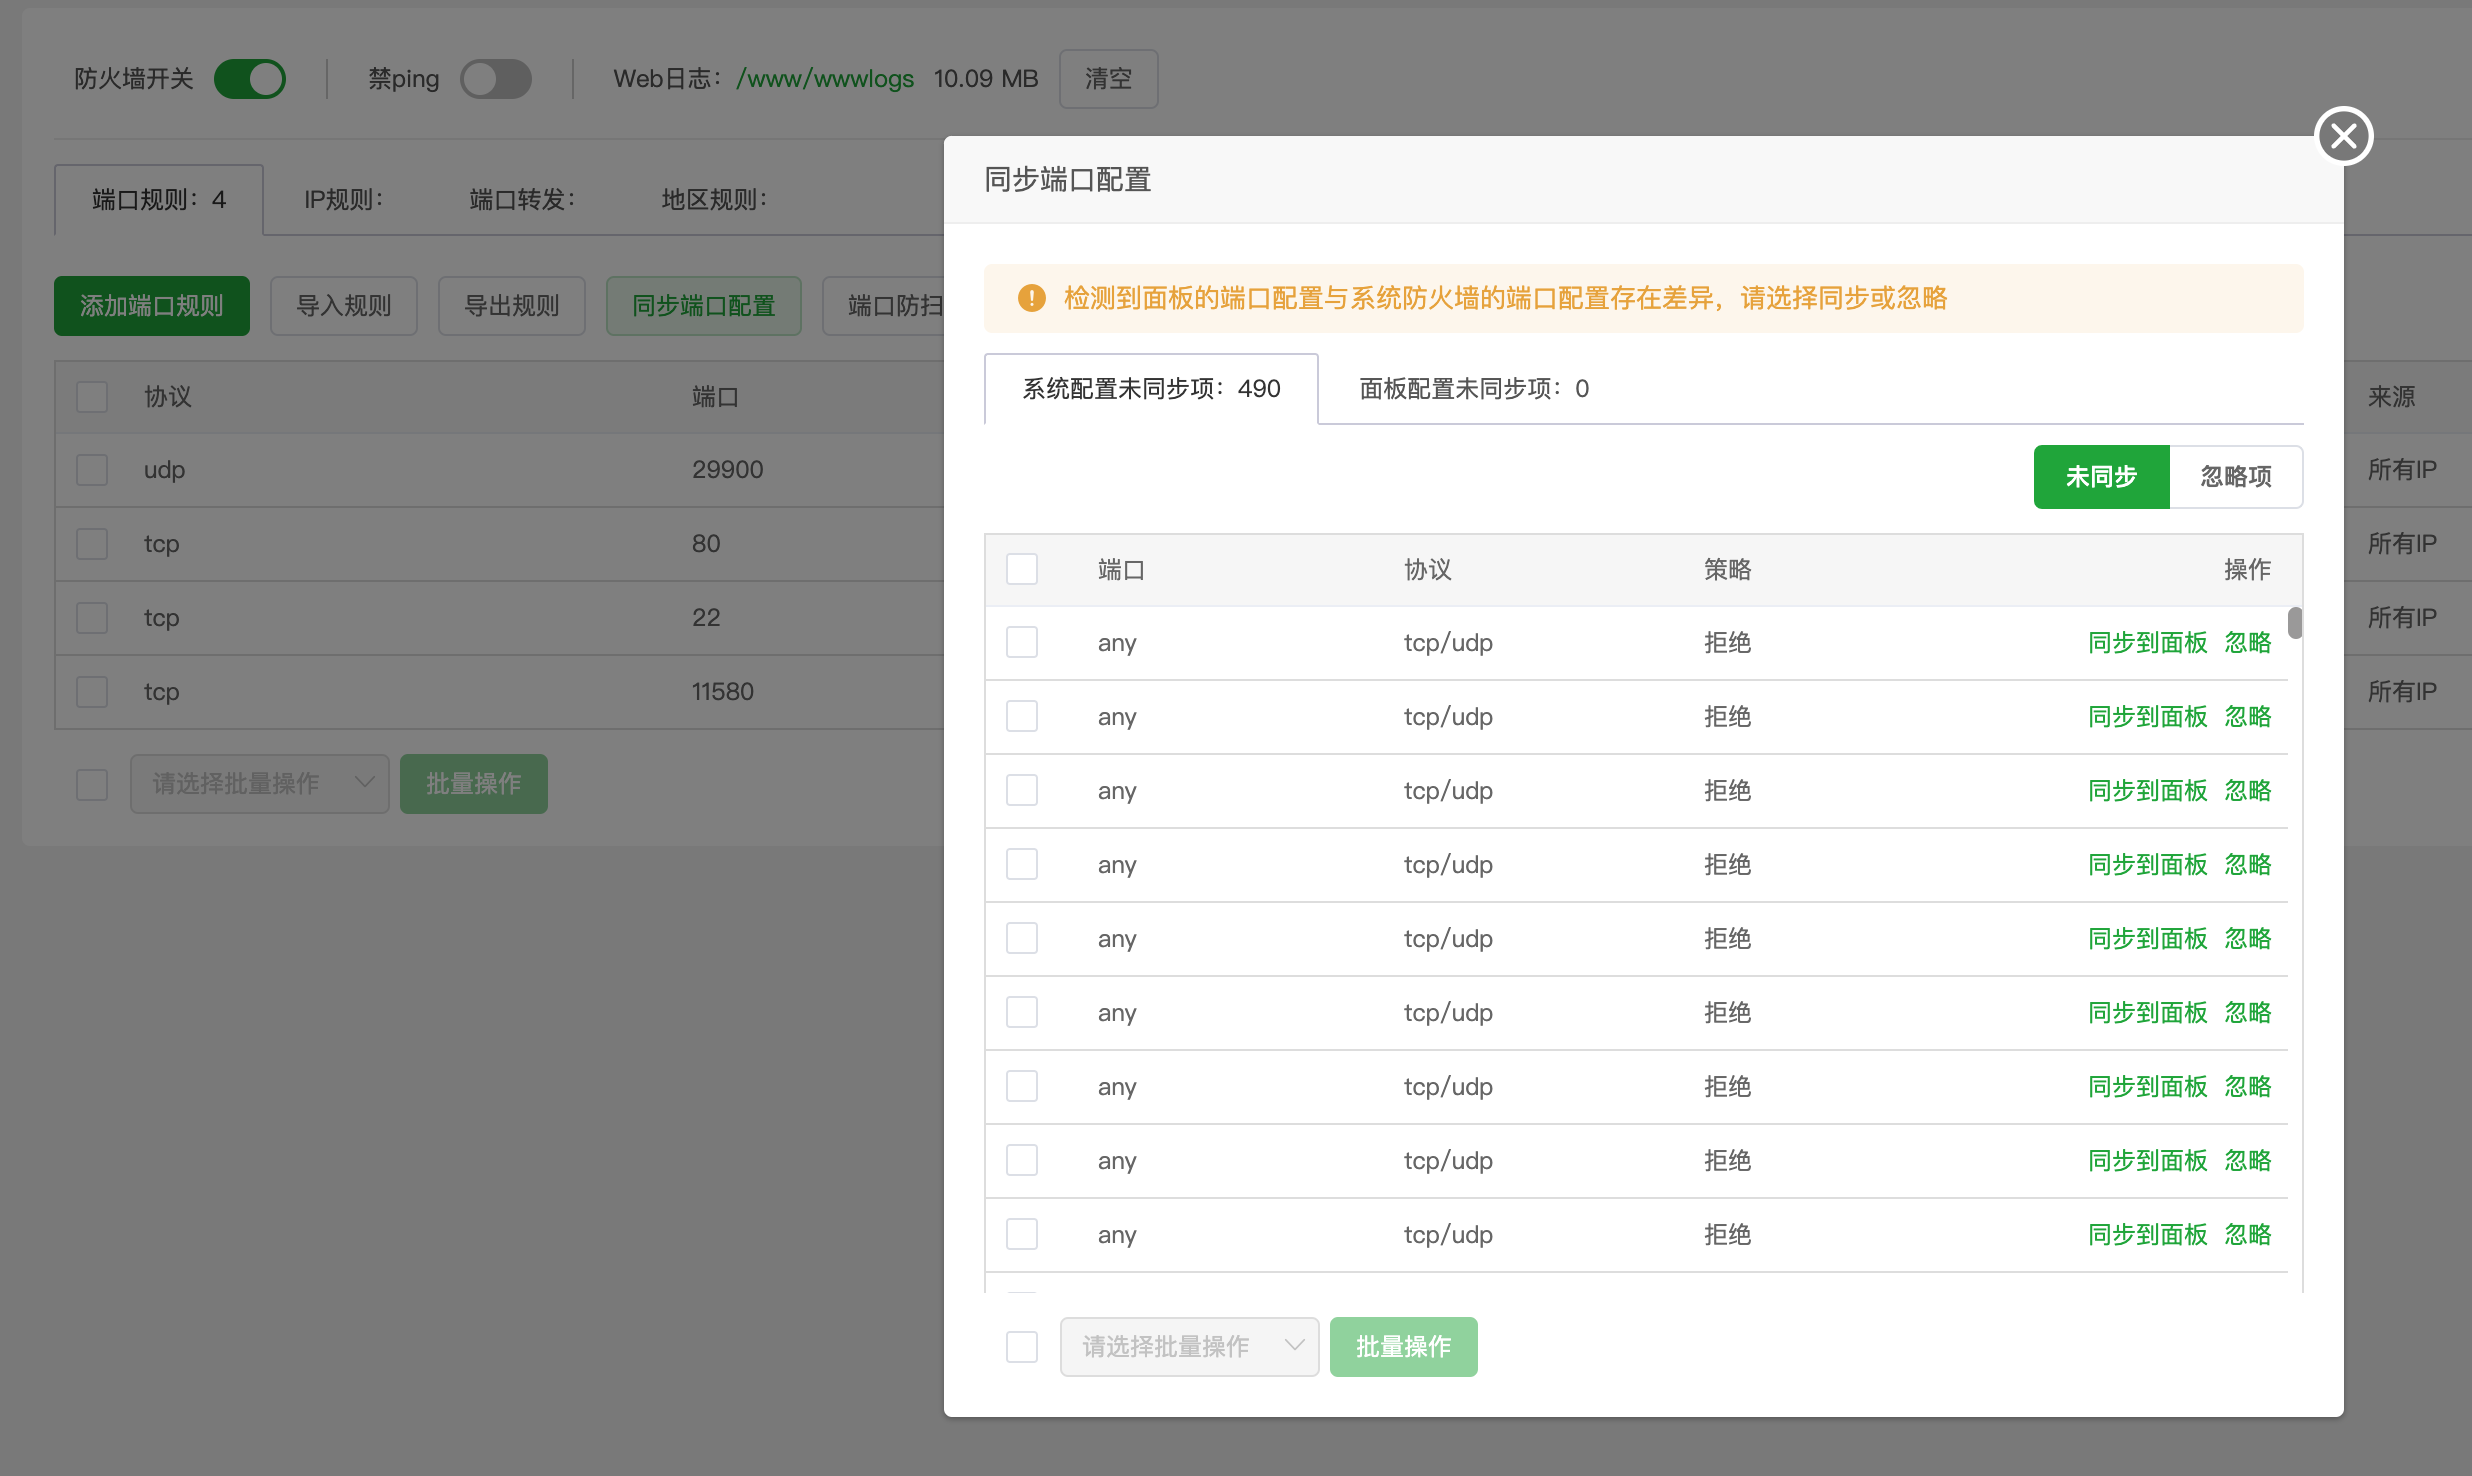This screenshot has height=1476, width=2472.
Task: Close the 同步端口配置 dialog
Action: pos(2343,136)
